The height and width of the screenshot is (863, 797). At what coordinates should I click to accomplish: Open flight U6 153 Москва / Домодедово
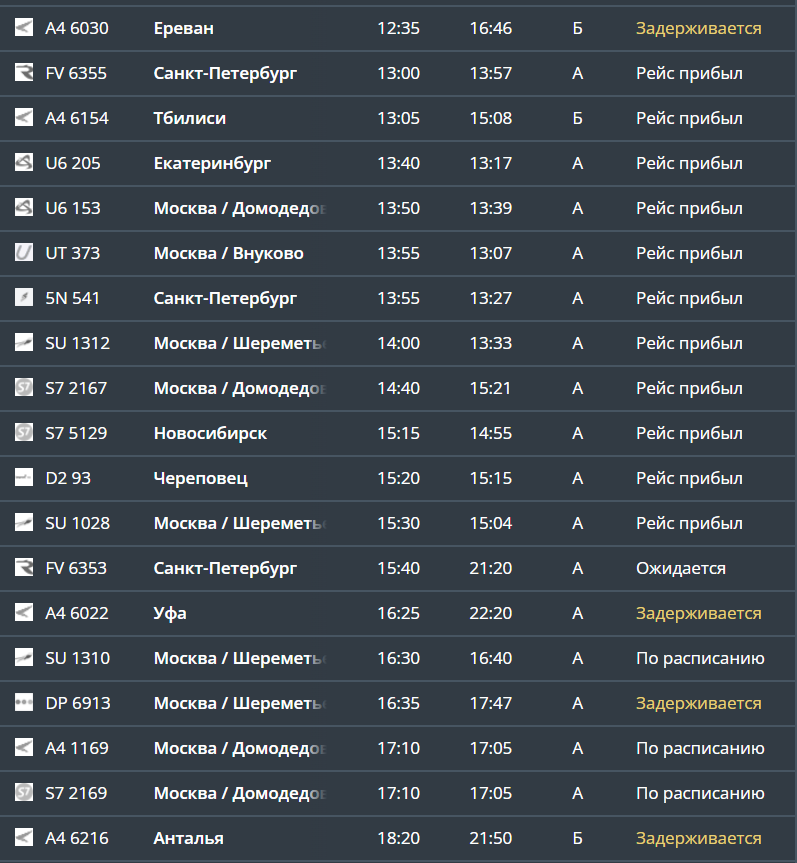point(398,208)
